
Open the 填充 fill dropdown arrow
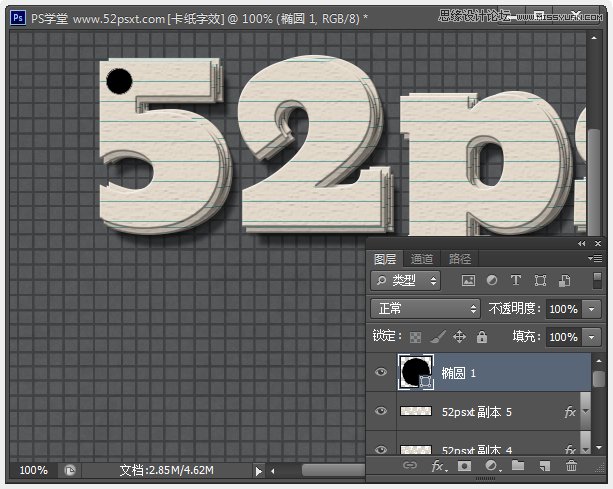(589, 337)
